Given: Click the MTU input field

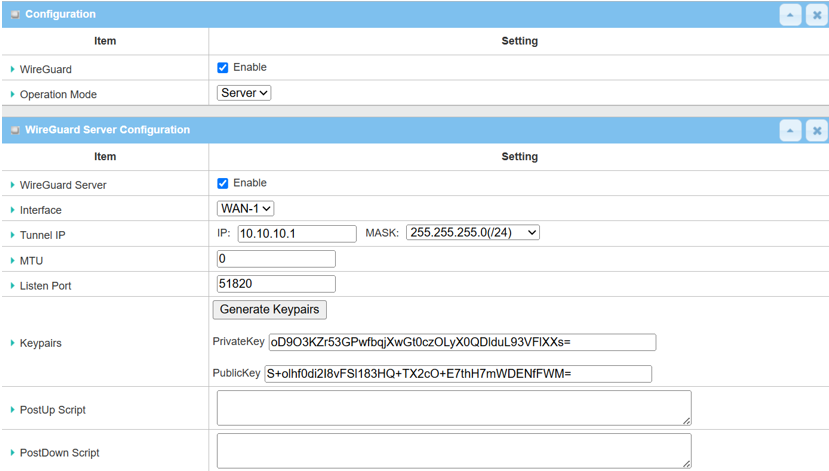Looking at the screenshot, I should coord(276,259).
